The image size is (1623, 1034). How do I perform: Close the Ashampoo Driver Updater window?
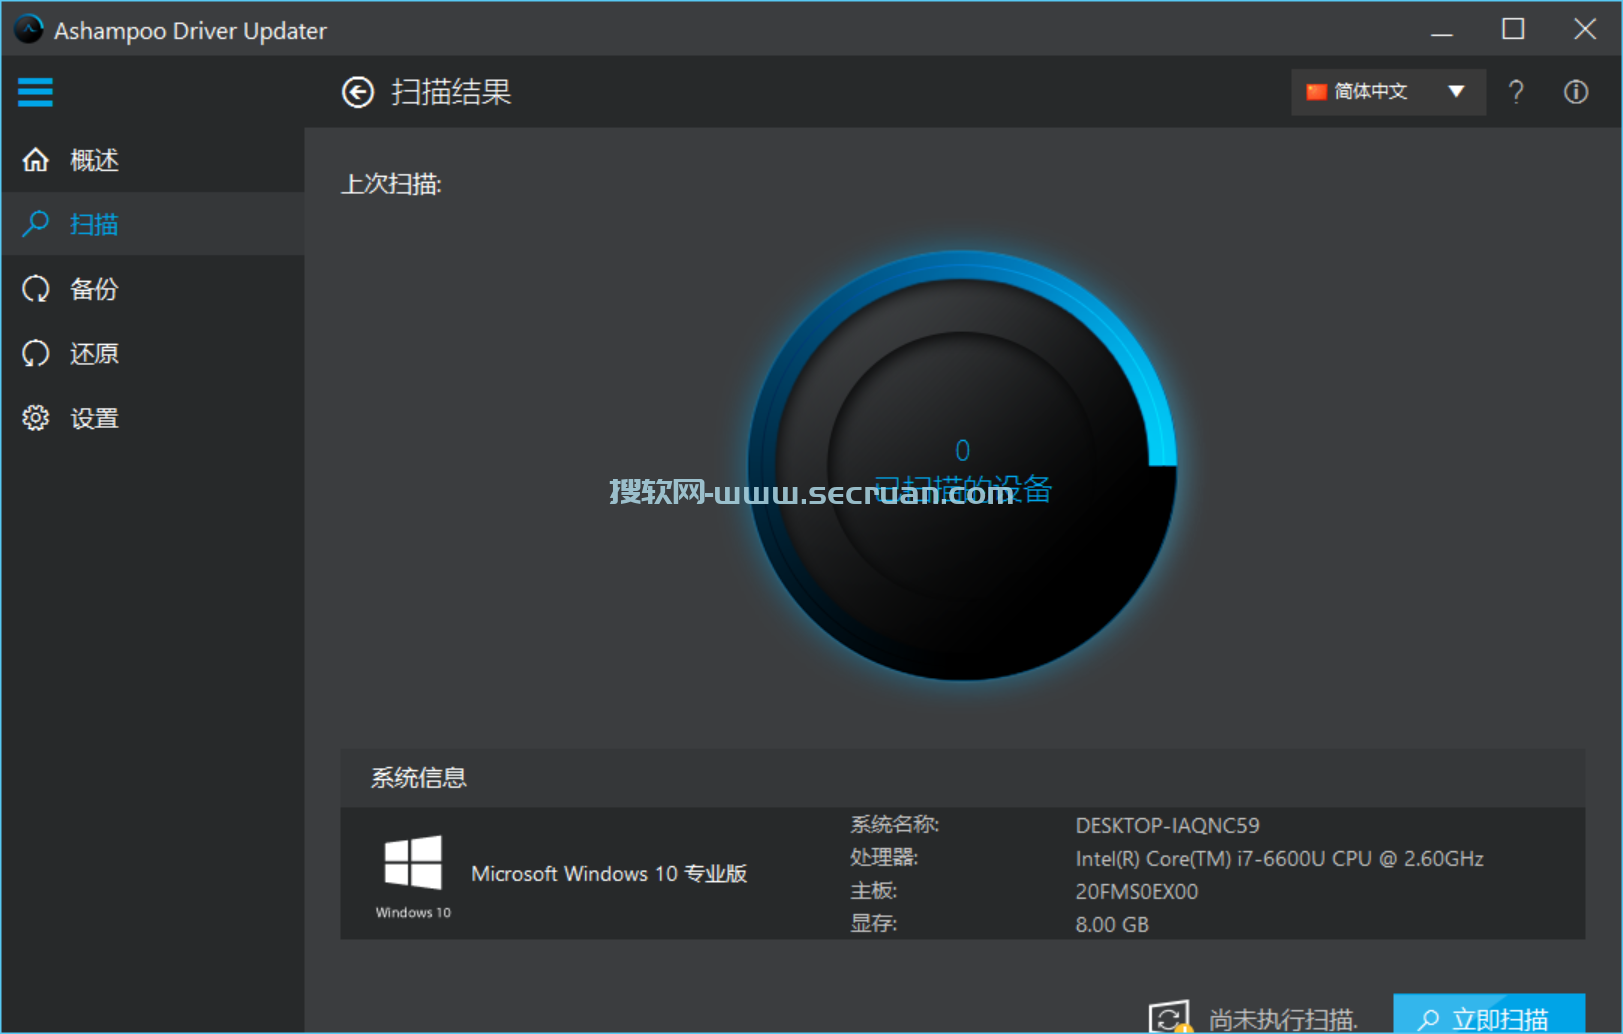(x=1585, y=30)
